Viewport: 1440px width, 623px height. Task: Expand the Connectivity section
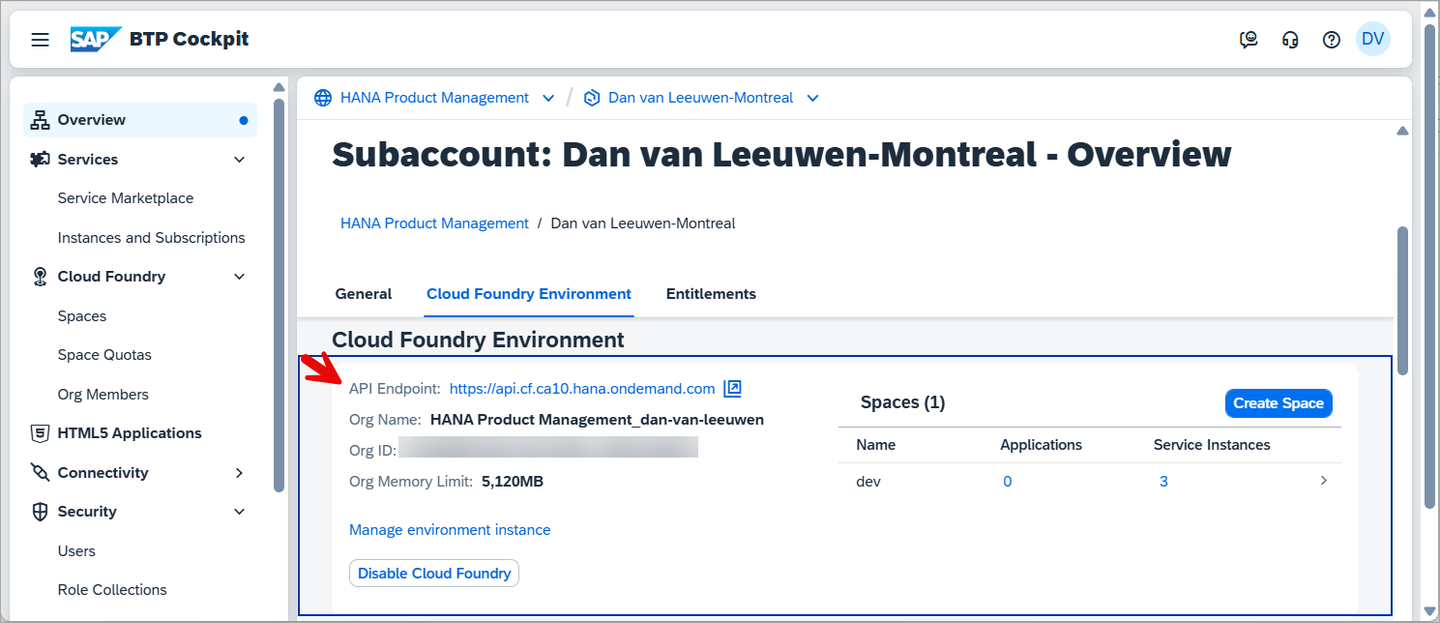pyautogui.click(x=239, y=473)
